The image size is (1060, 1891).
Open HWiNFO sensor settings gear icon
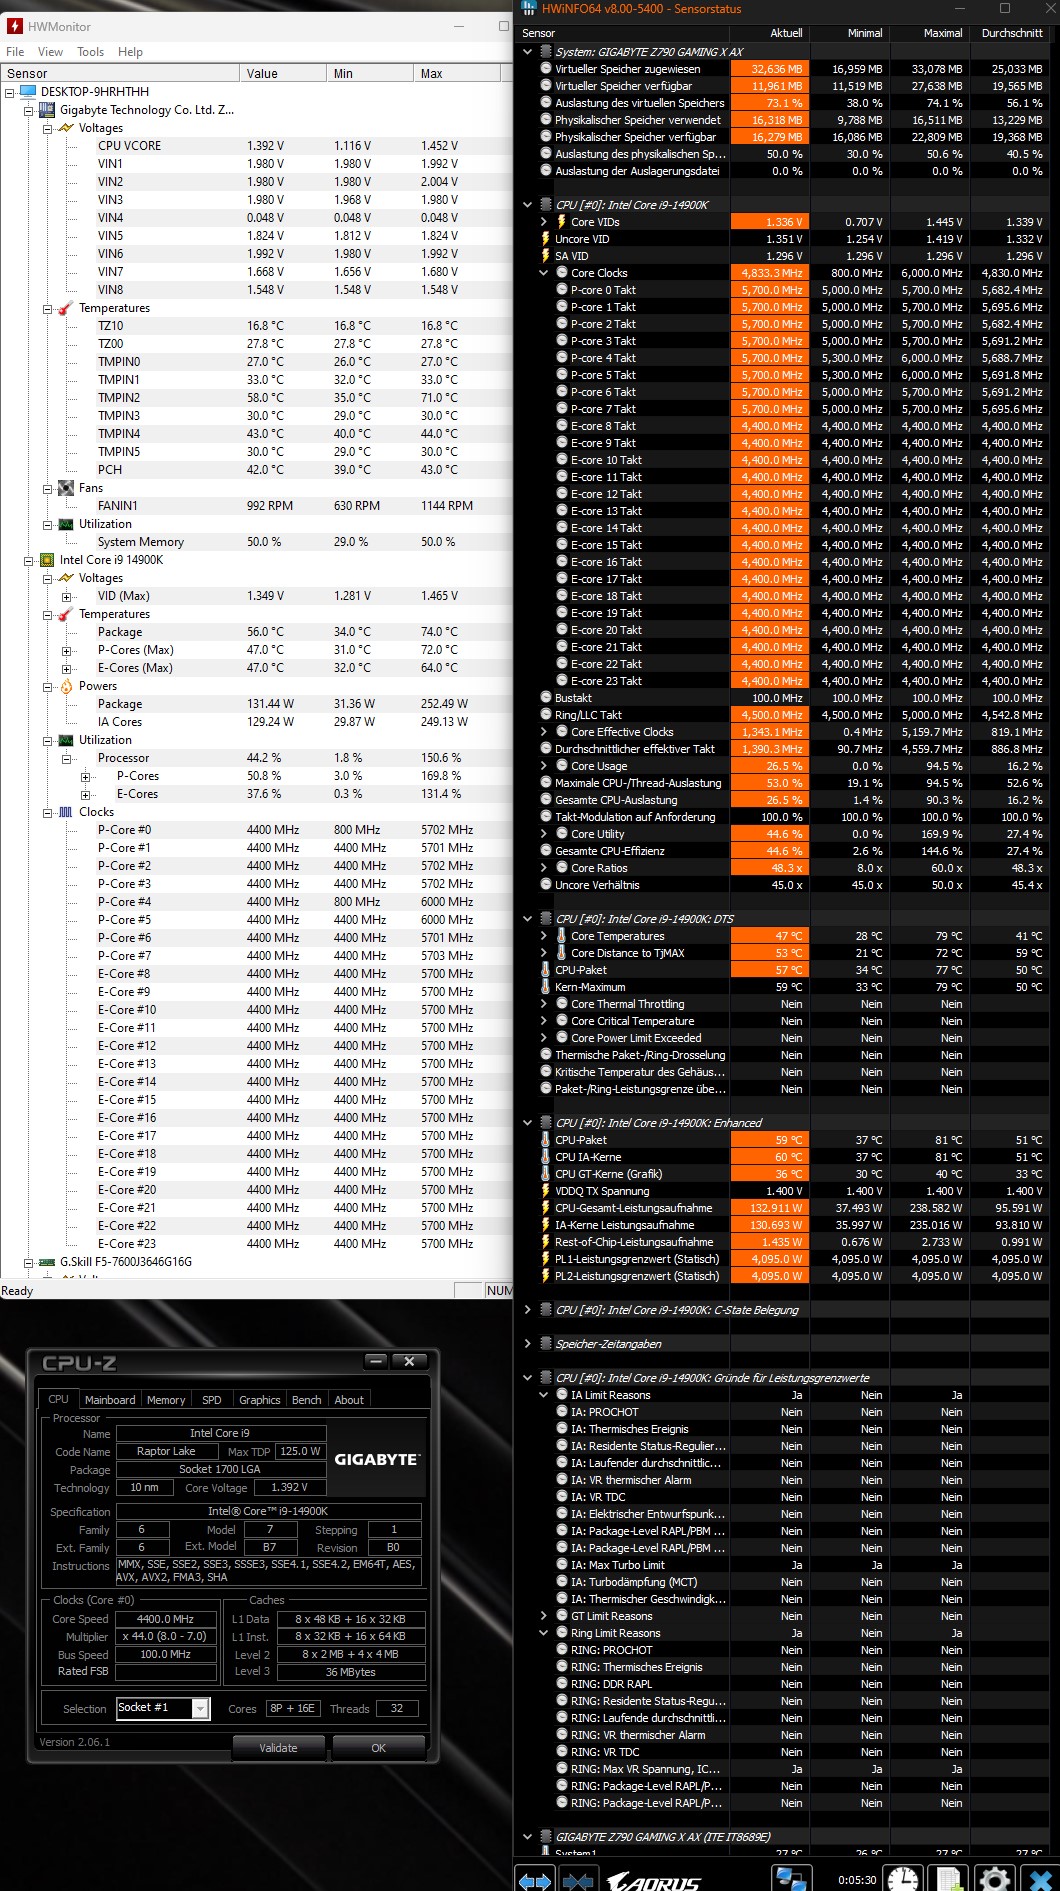994,1879
